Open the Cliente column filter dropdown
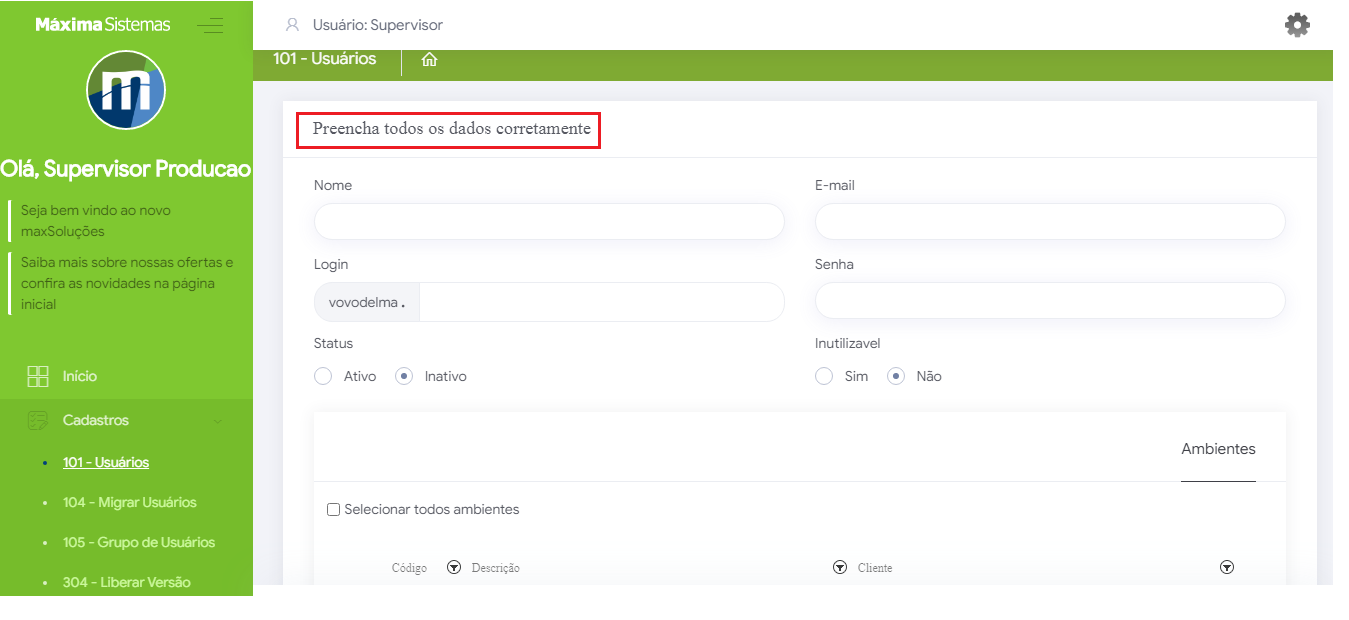 click(1227, 567)
